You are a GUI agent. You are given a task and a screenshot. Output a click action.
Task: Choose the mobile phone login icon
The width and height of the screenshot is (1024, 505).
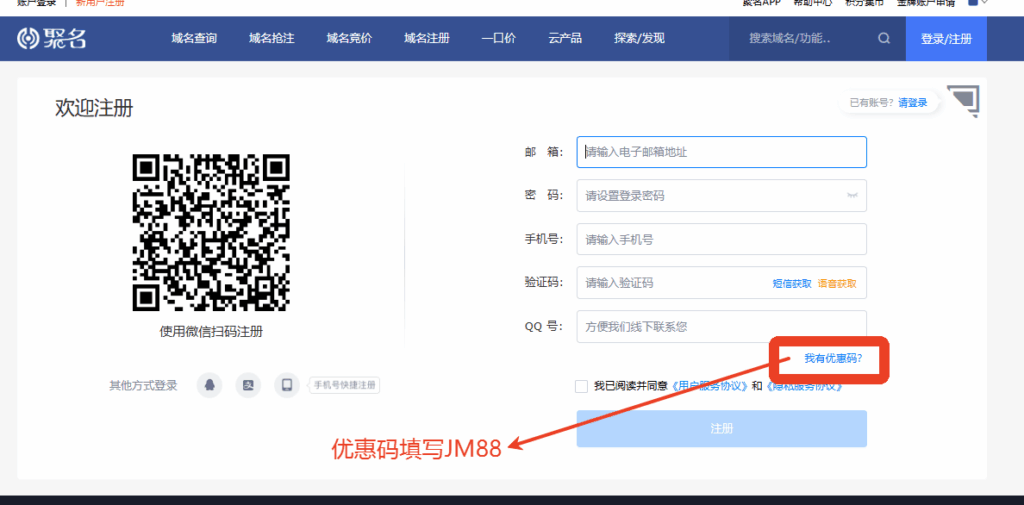point(287,385)
